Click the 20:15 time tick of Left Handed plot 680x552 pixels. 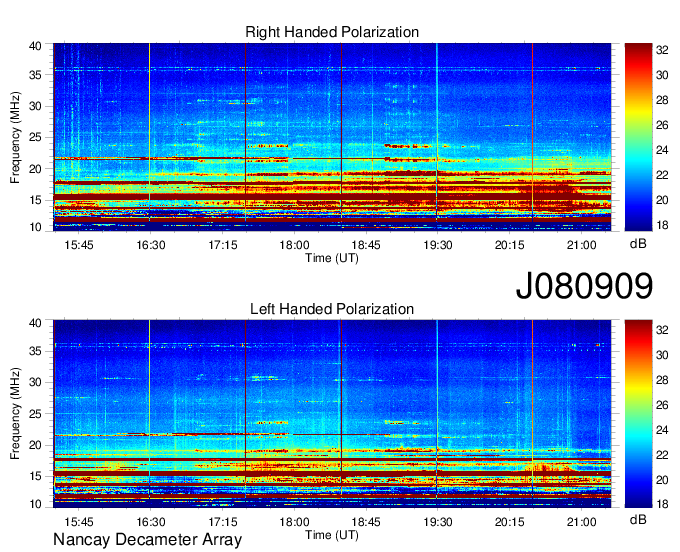point(510,522)
